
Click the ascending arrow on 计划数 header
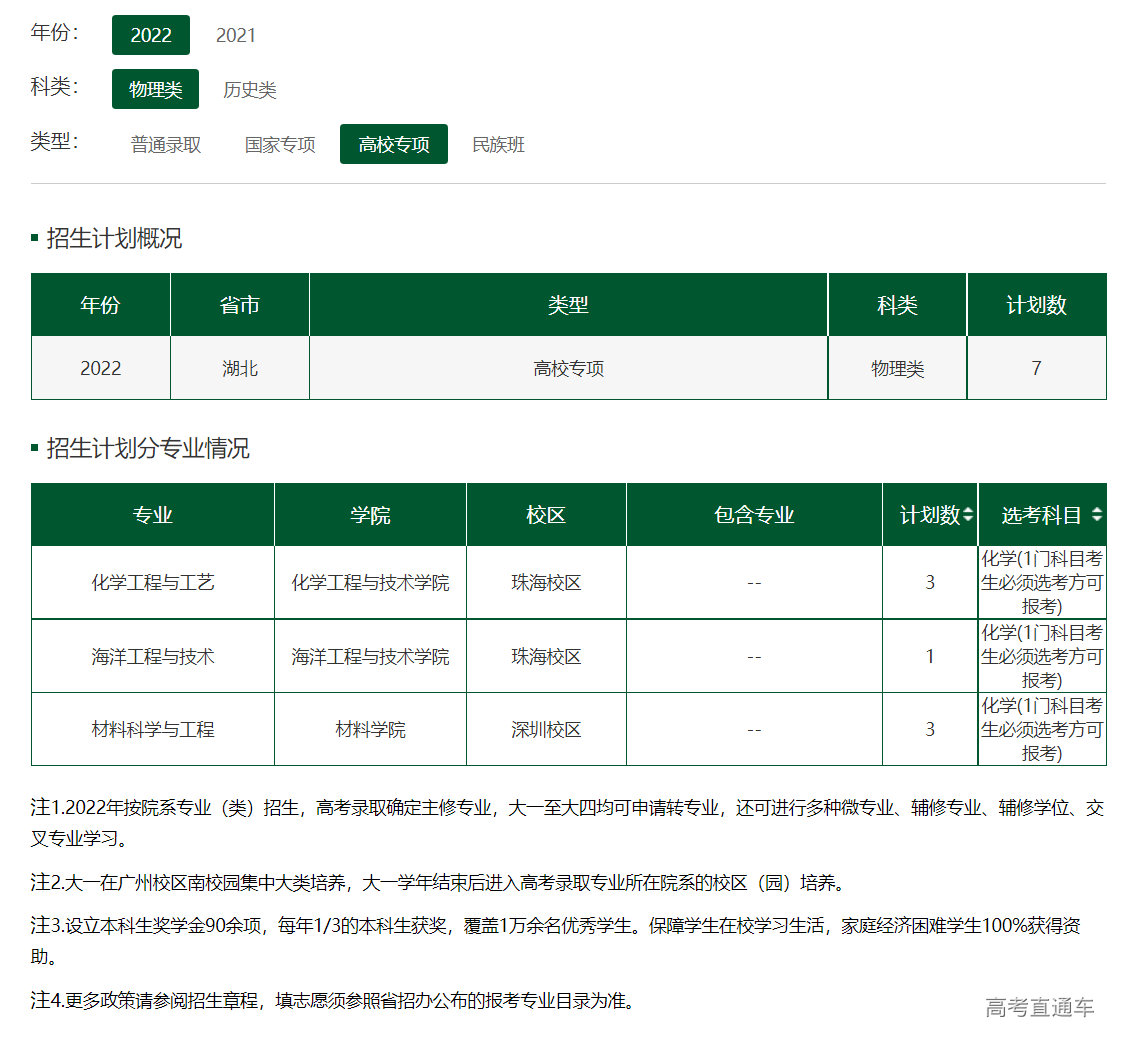966,509
